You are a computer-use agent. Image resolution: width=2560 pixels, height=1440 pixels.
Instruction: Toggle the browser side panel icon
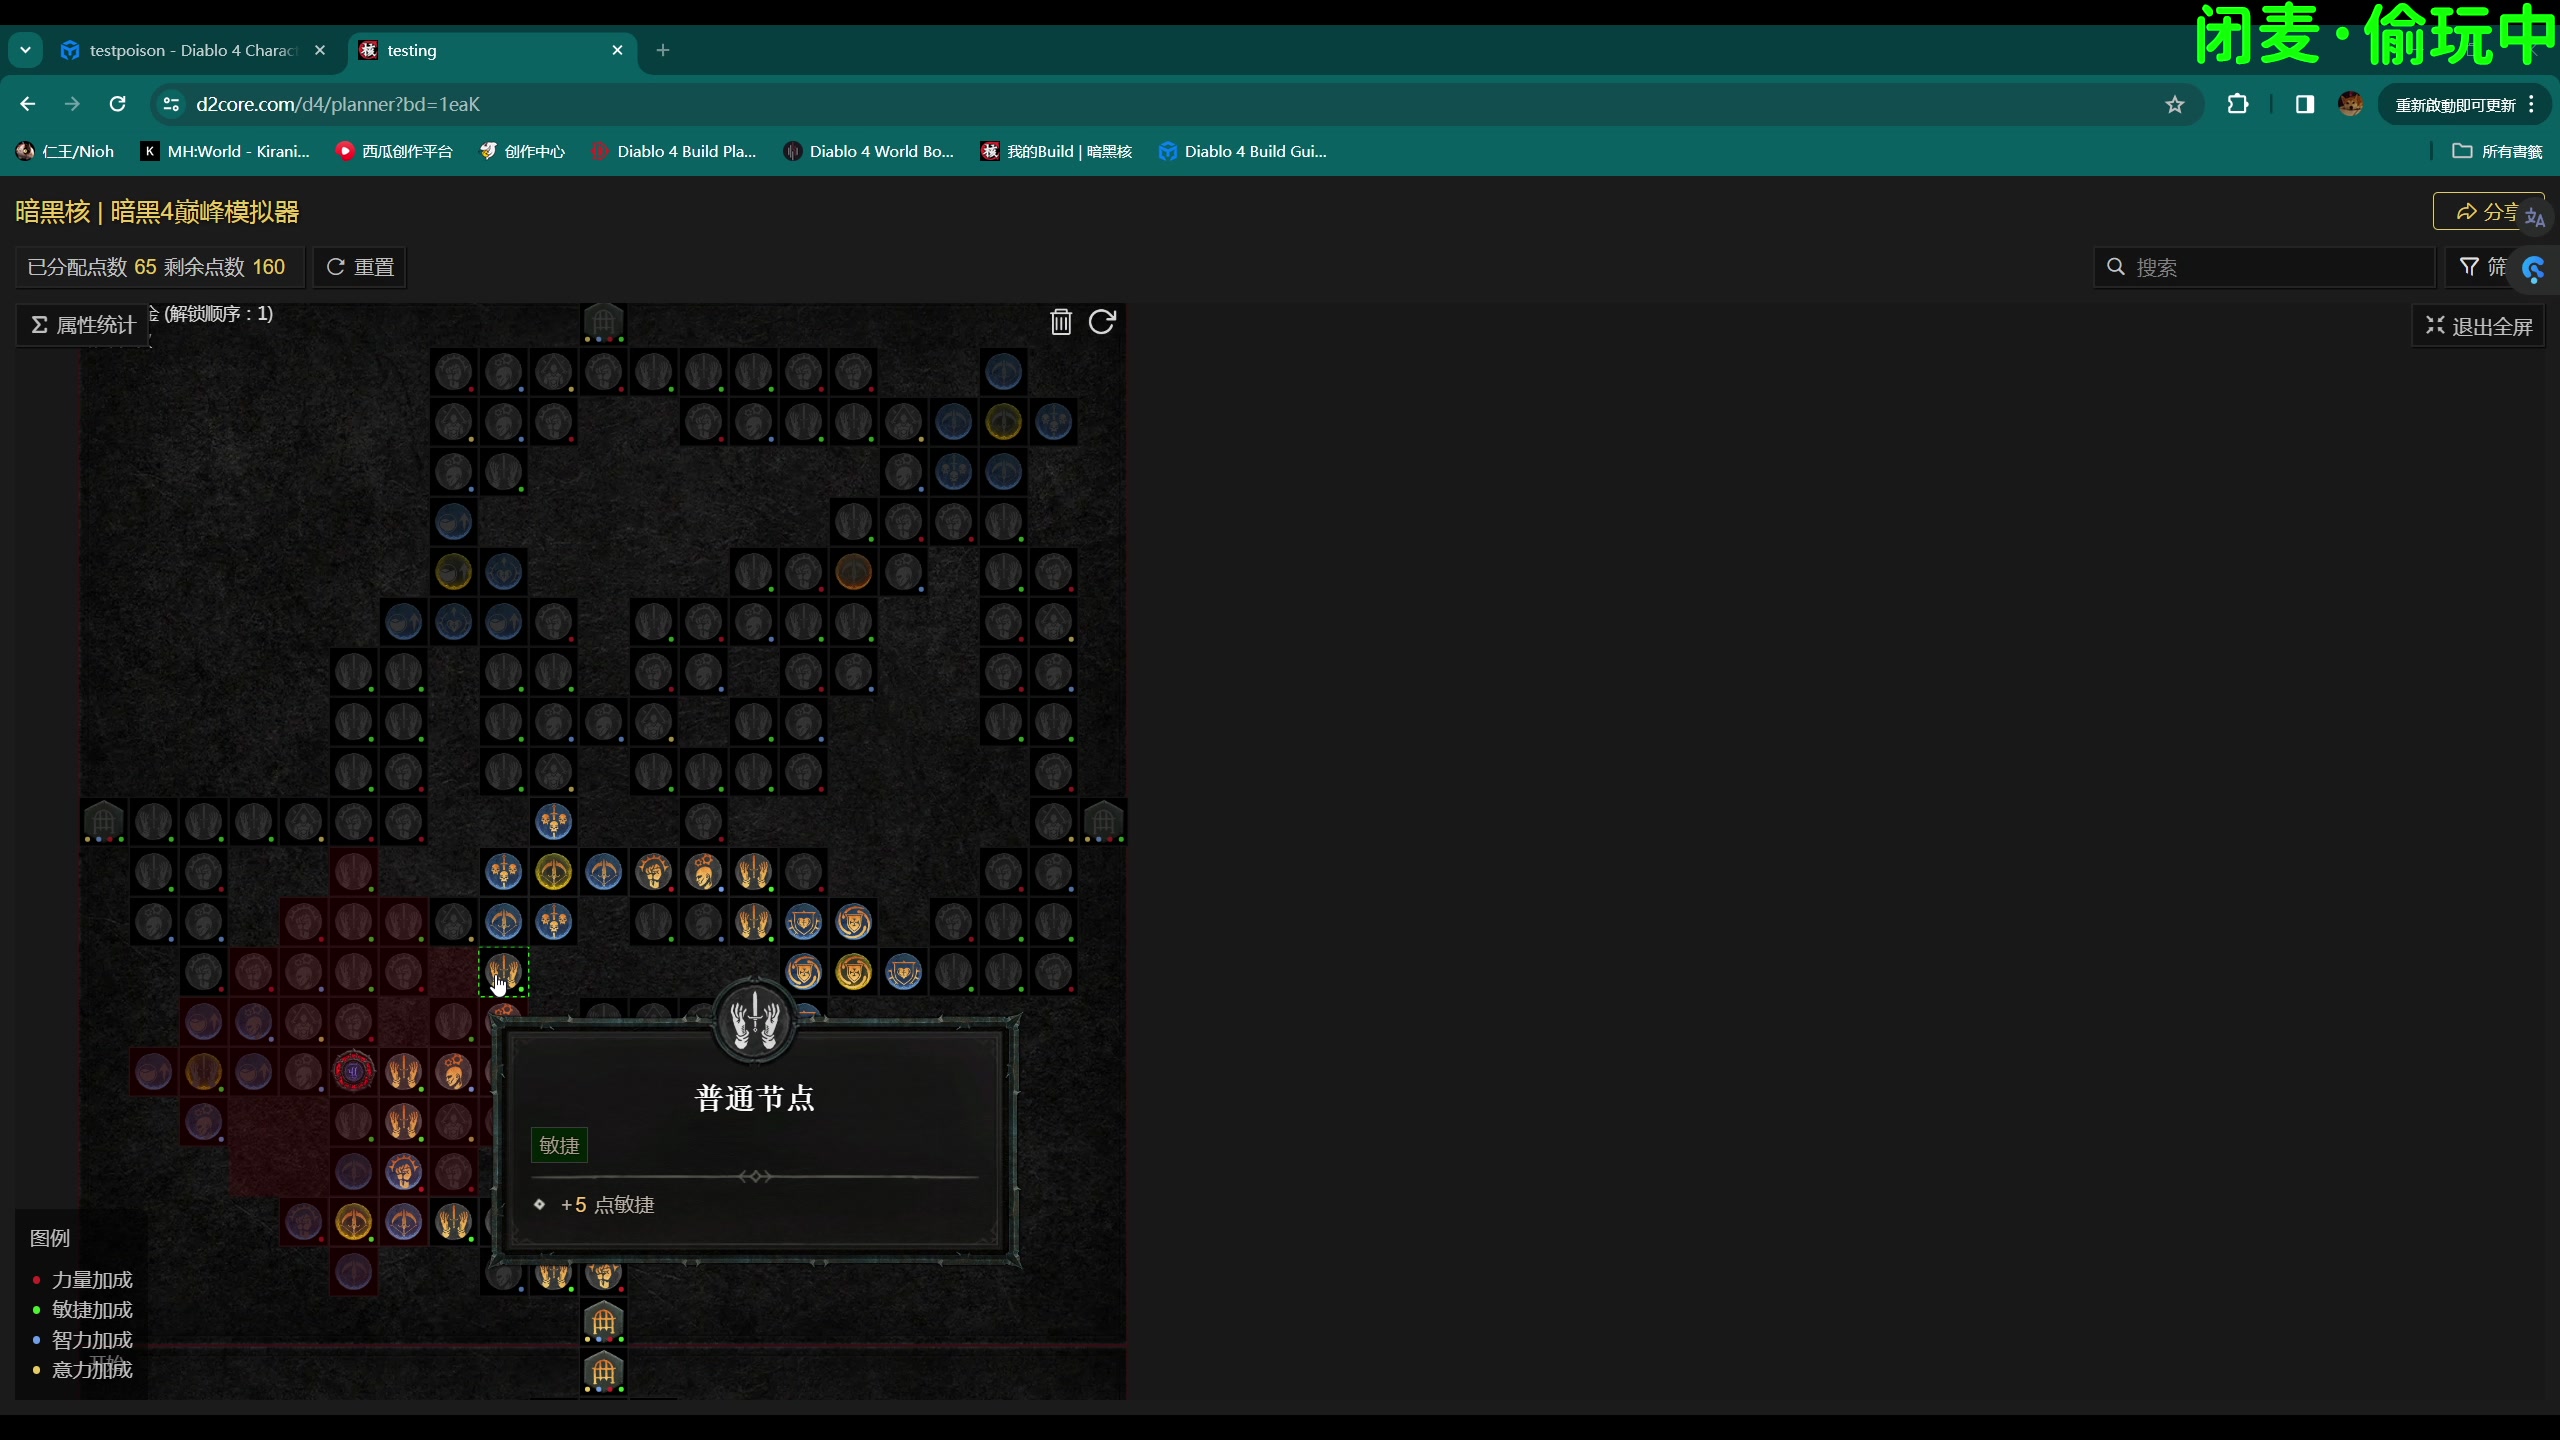tap(2305, 104)
